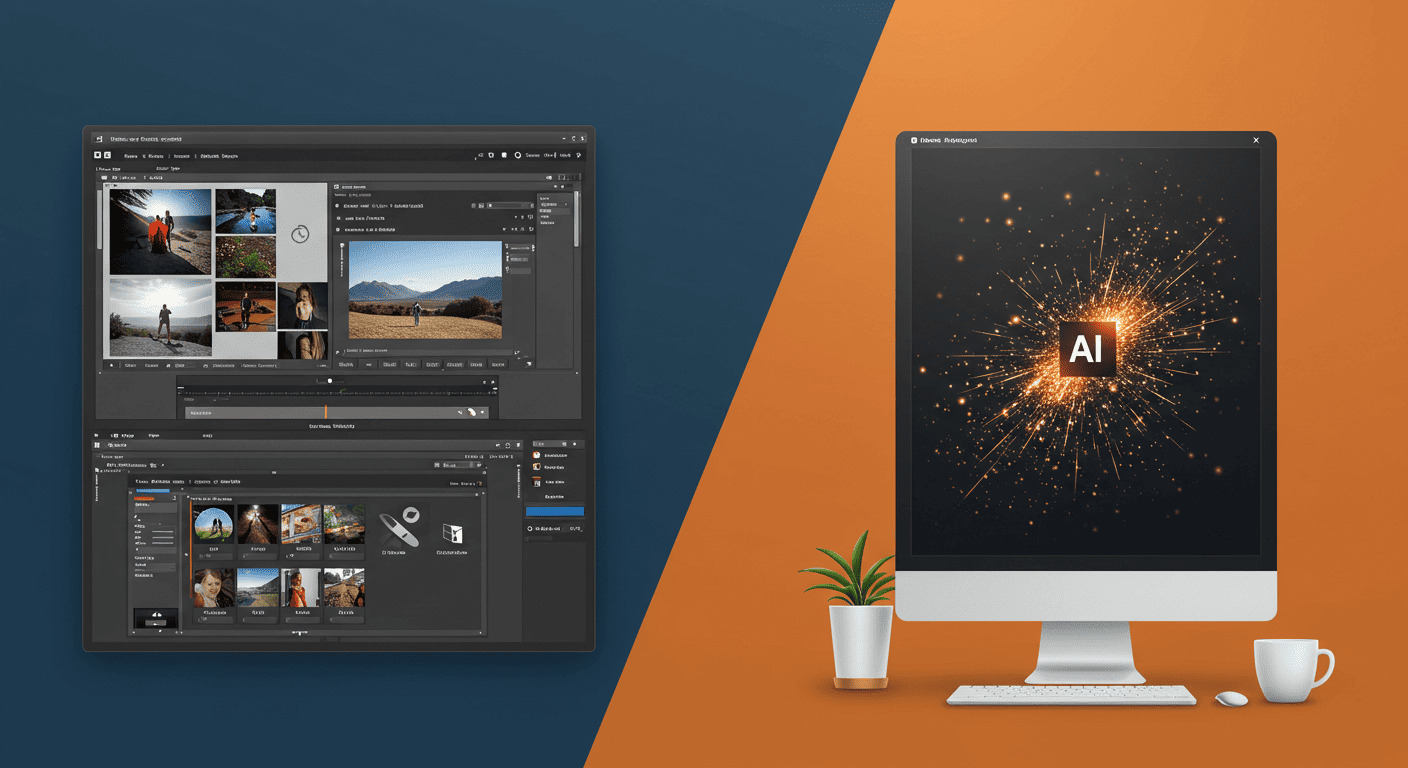
Task: Click the leftmost button below the landscape preview
Action: [x=346, y=363]
